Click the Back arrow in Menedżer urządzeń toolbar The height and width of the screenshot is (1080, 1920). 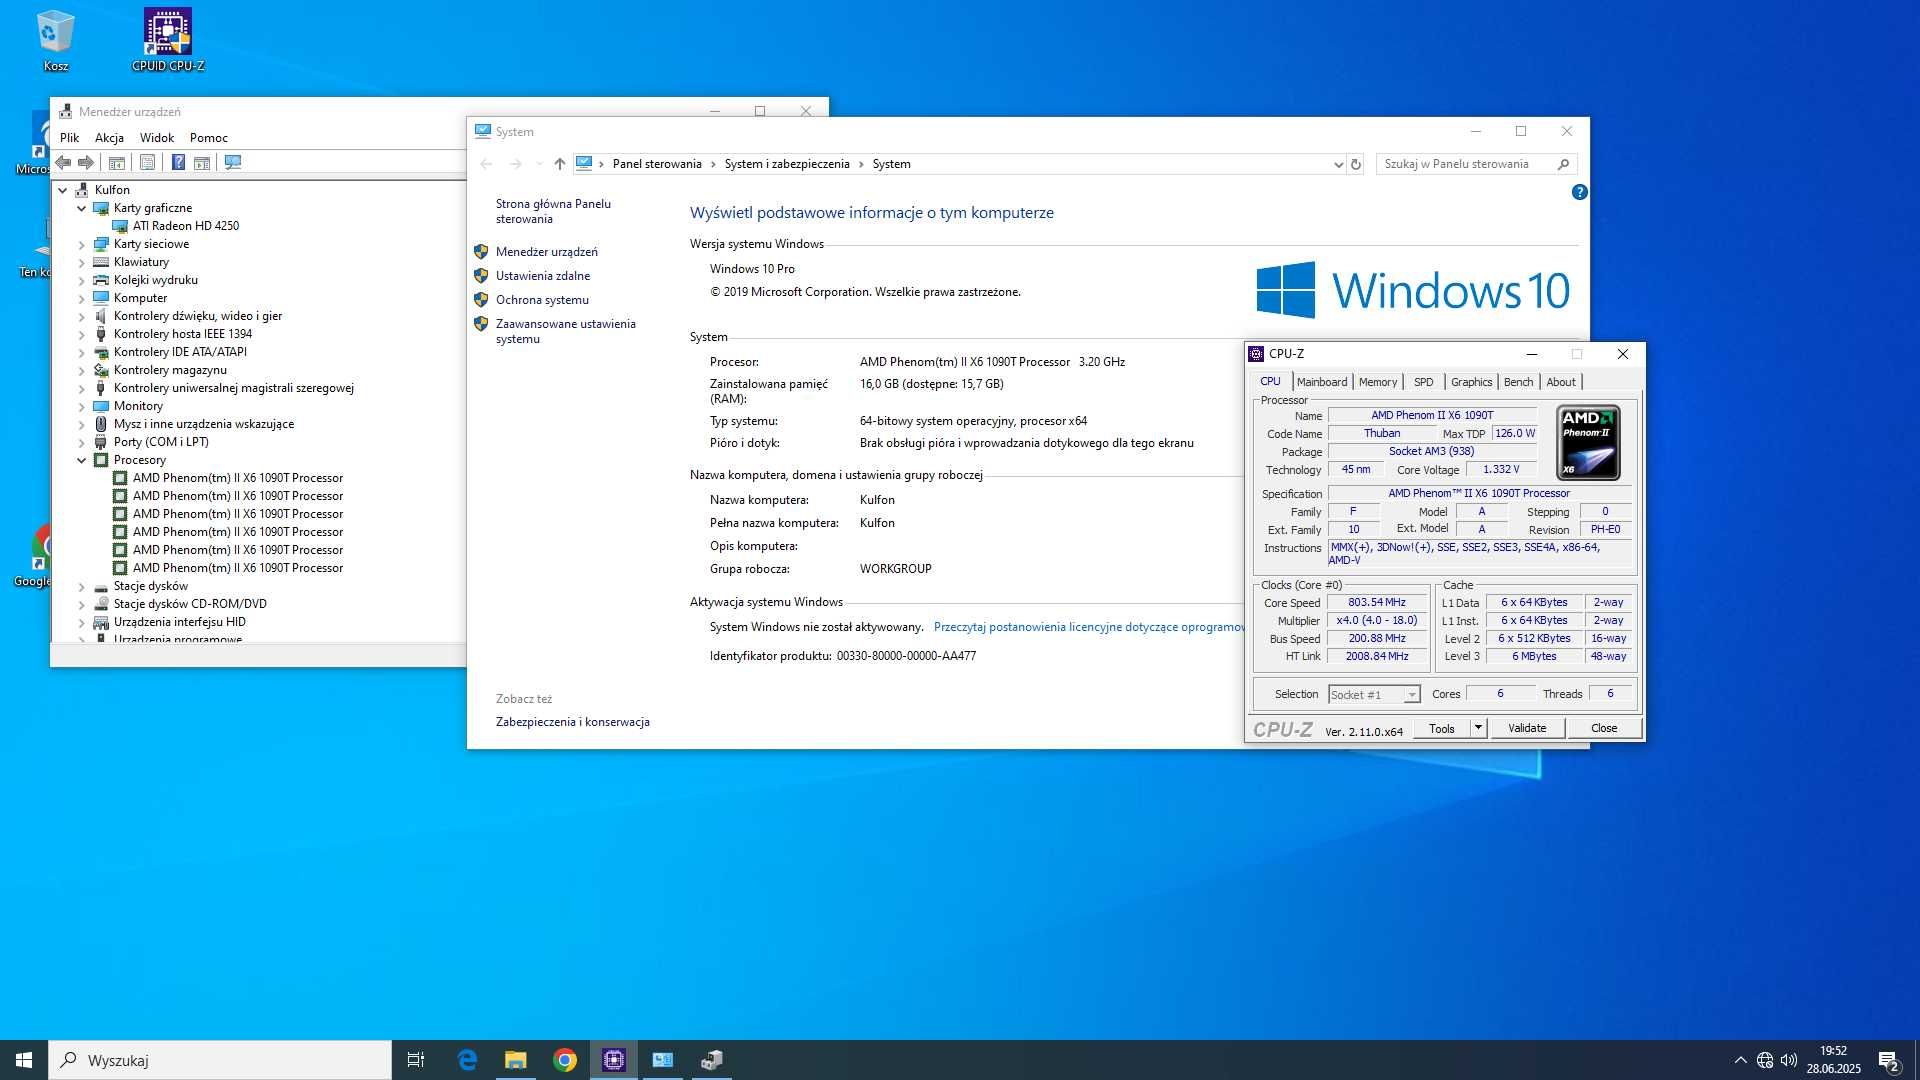[x=63, y=162]
